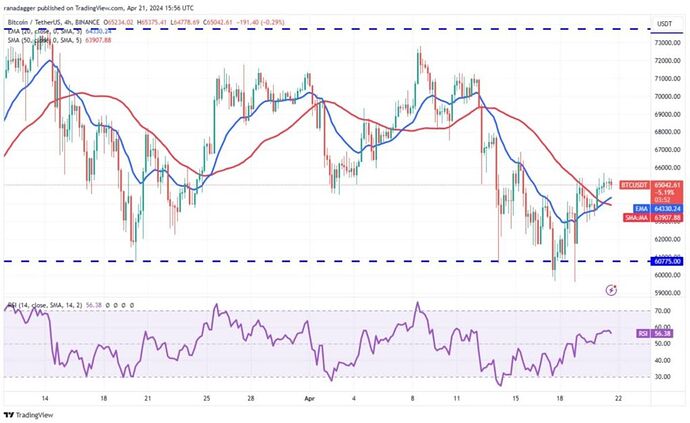
Task: Click the 60775.00 support level label
Action: (x=667, y=261)
